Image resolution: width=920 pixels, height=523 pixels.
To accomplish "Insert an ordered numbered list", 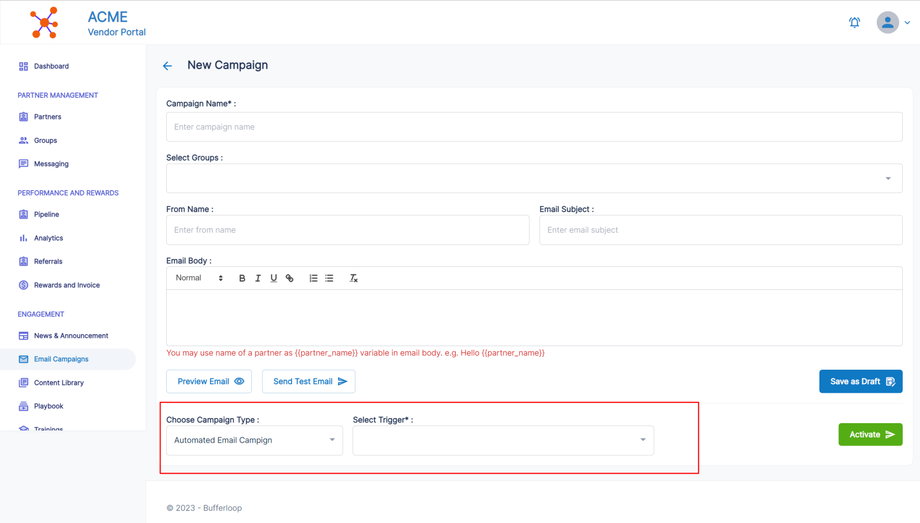I will click(313, 279).
